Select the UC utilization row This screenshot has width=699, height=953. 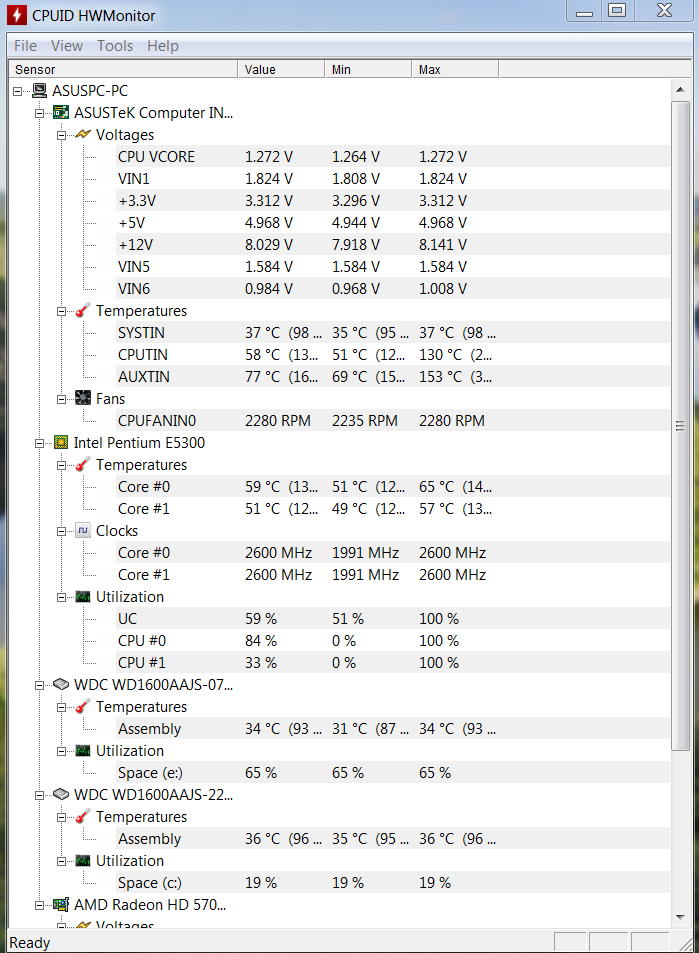[393, 619]
